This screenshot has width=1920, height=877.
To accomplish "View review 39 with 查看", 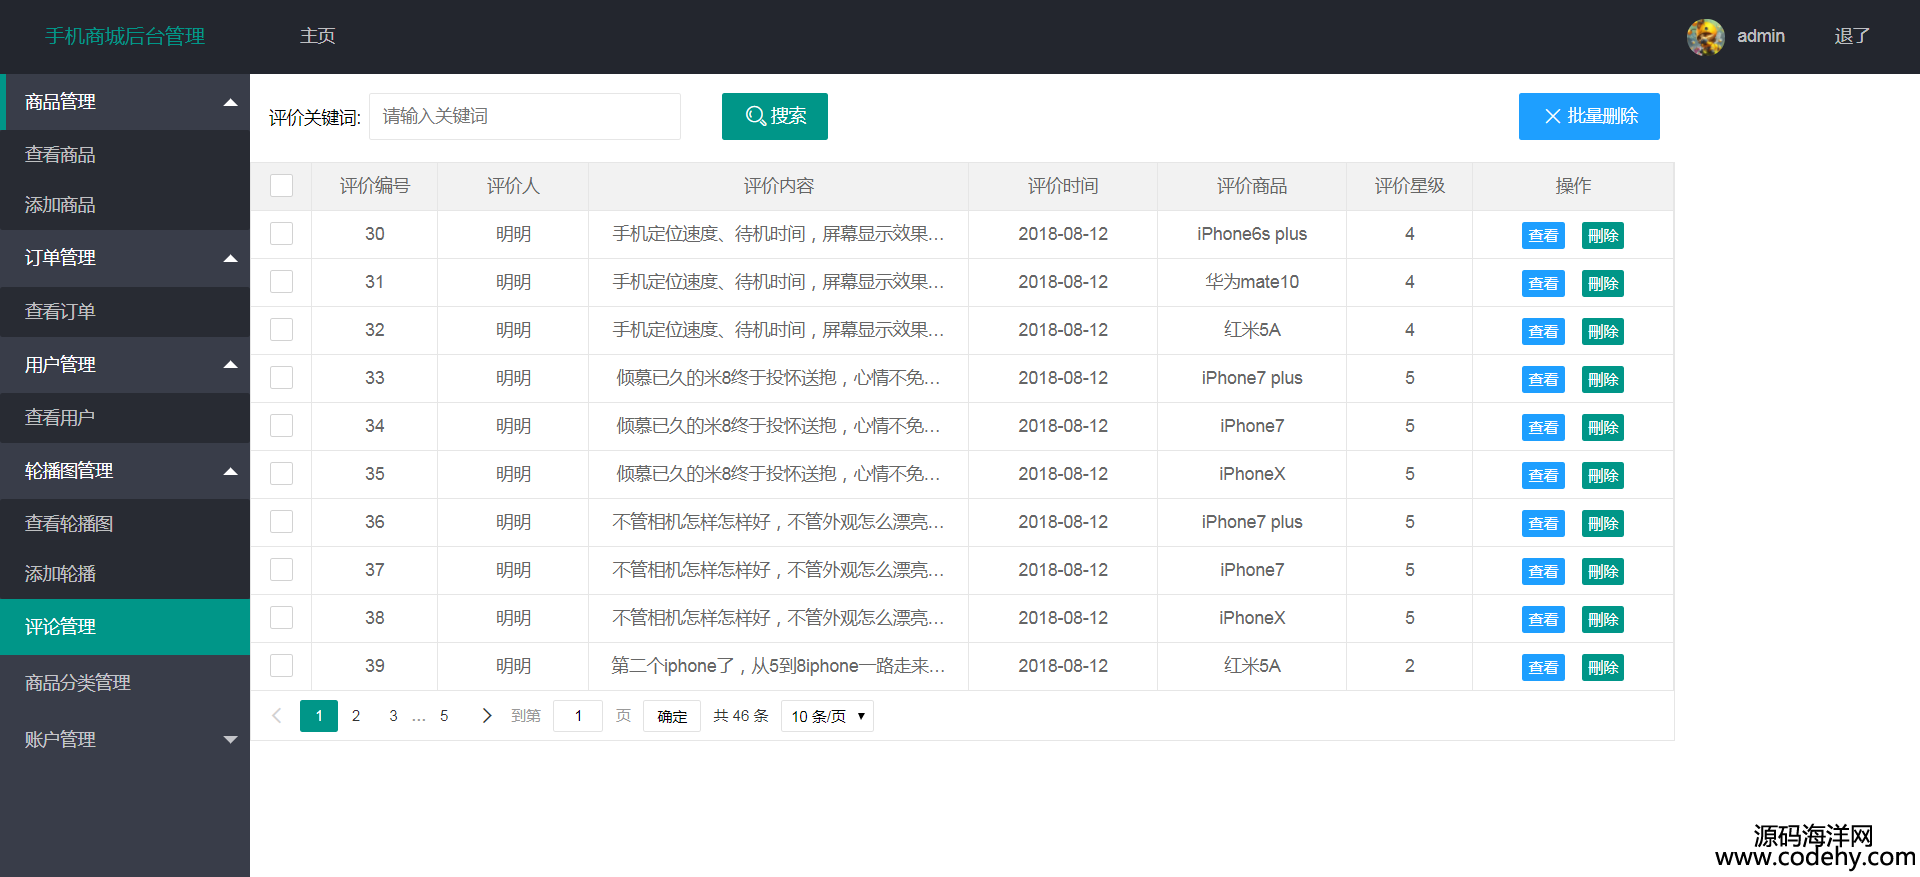I will coord(1543,667).
